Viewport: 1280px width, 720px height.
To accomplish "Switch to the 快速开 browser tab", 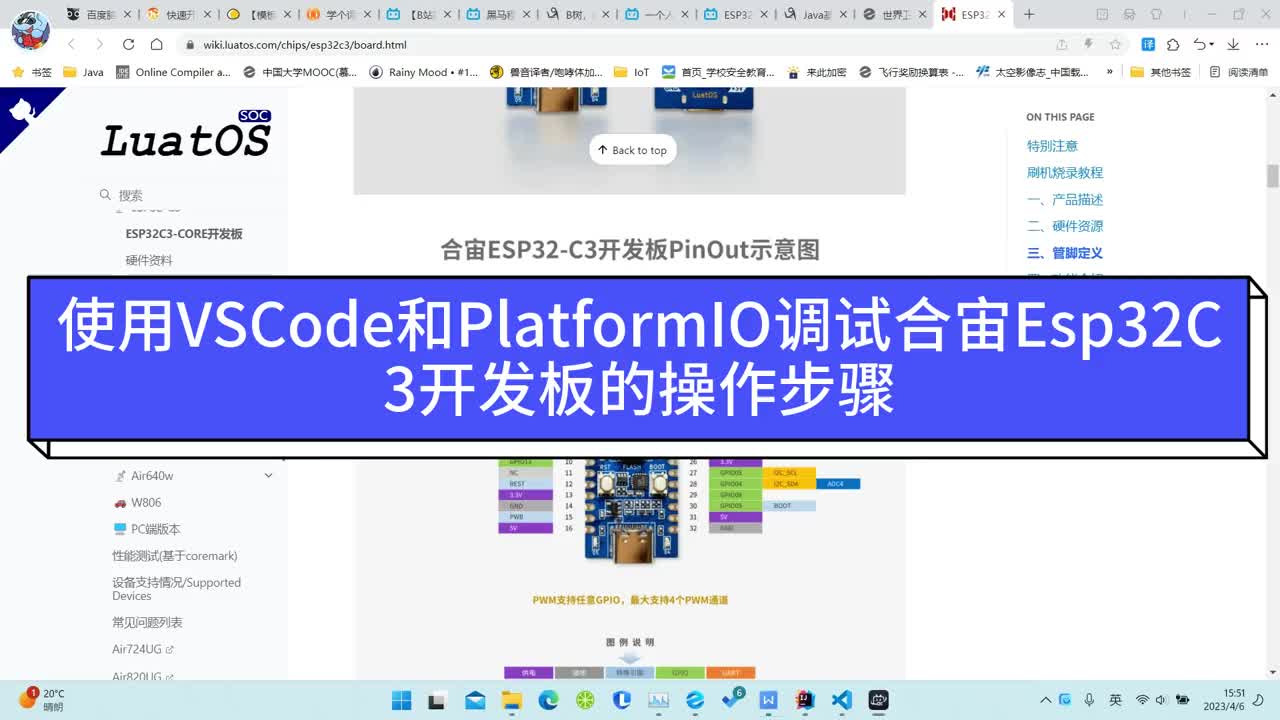I will click(x=175, y=14).
